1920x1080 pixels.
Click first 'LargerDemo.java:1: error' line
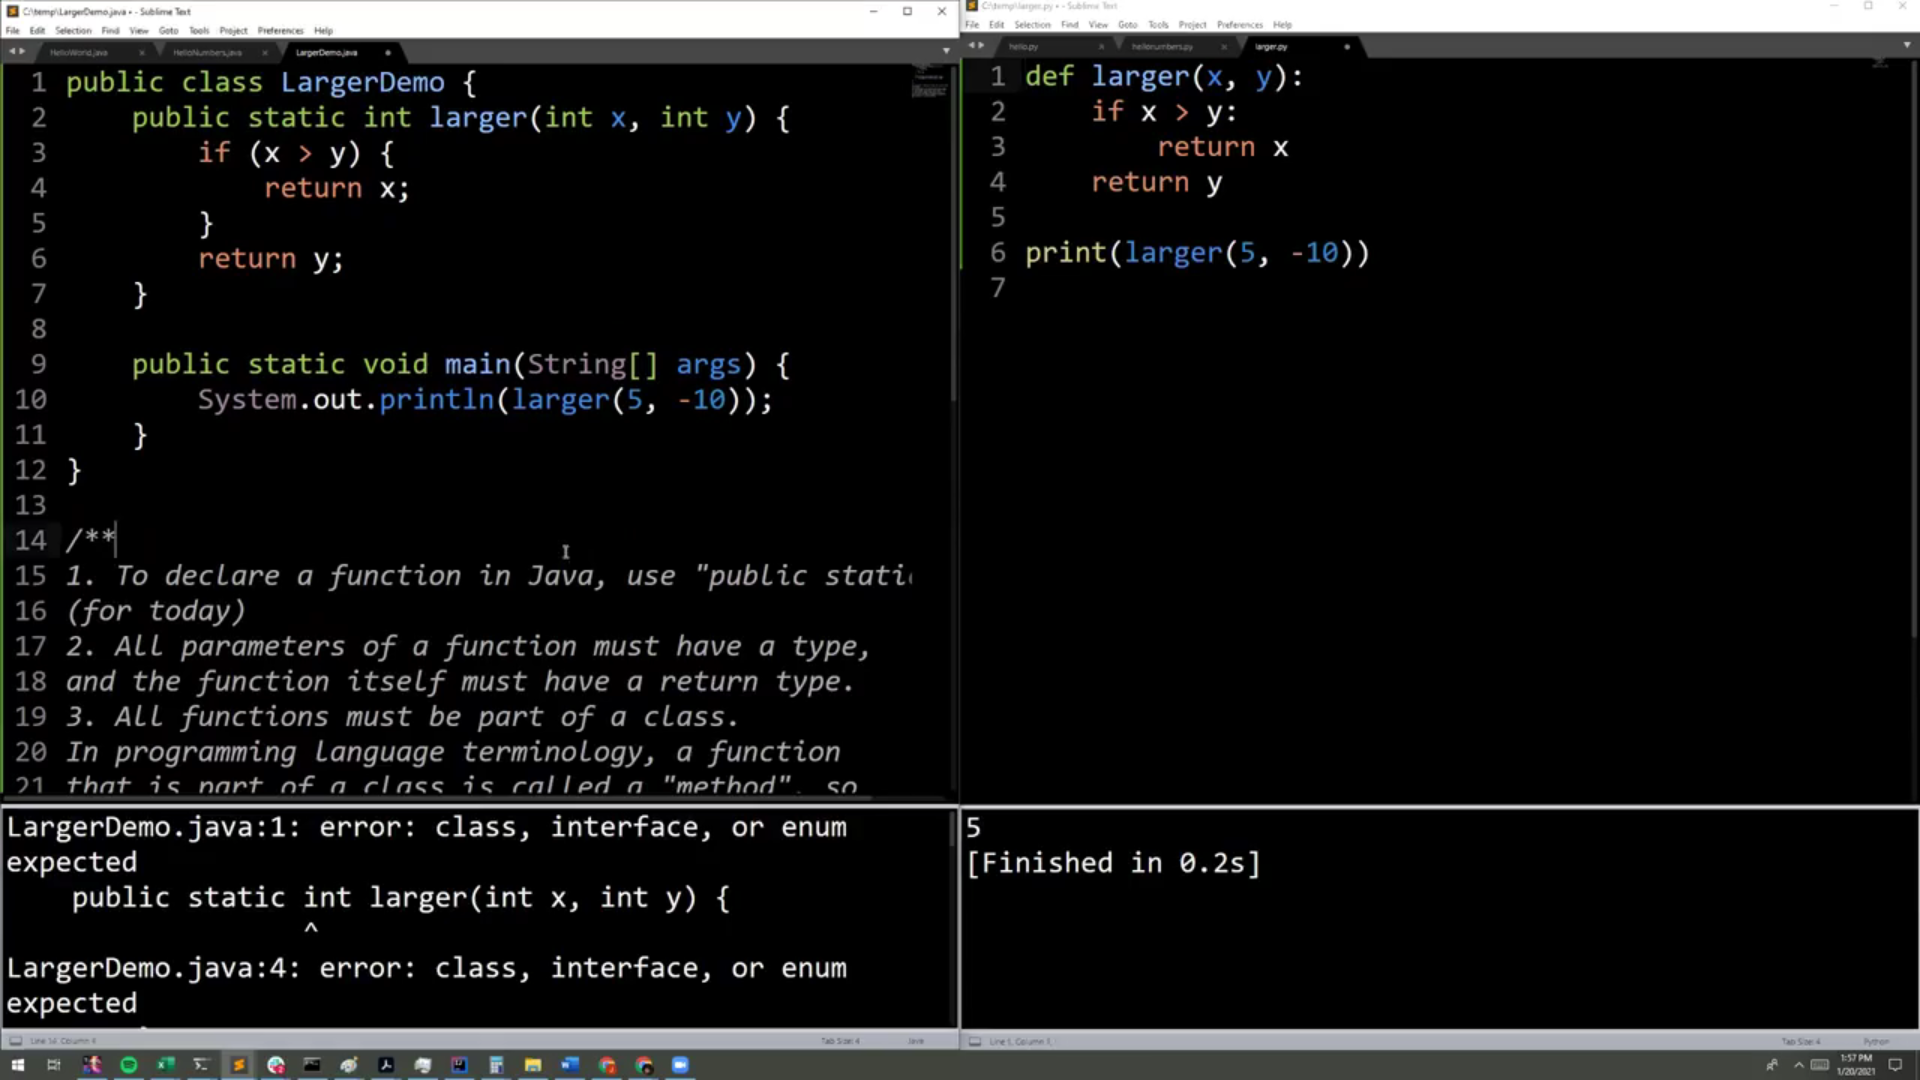coord(427,827)
